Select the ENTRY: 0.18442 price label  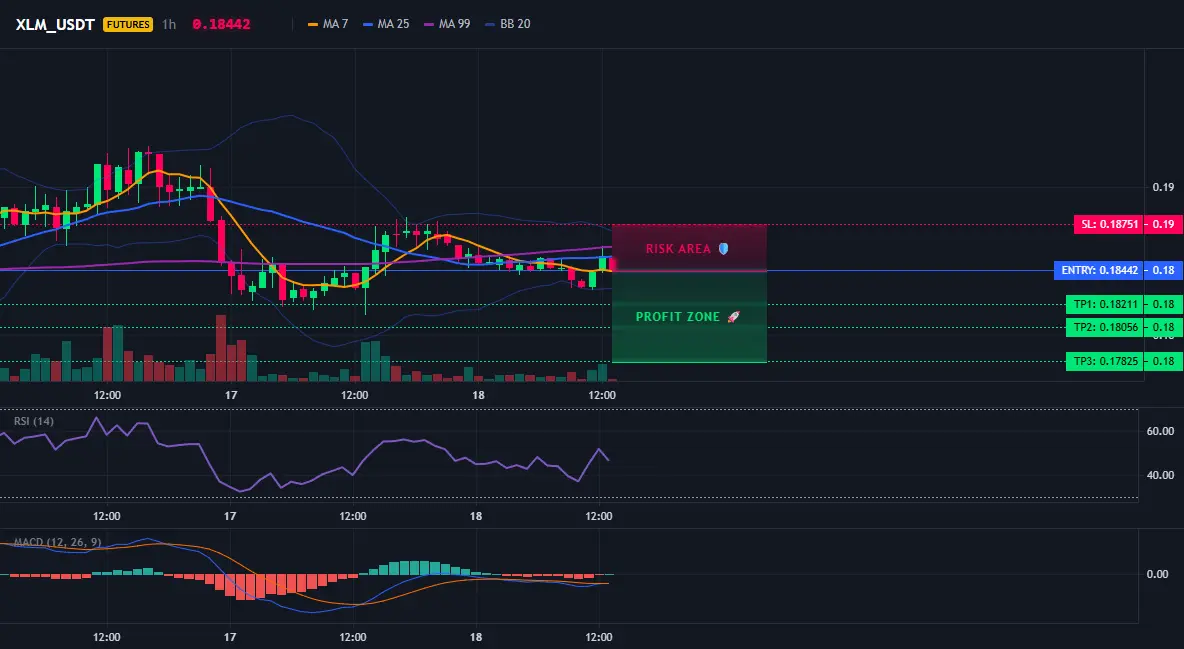1099,270
